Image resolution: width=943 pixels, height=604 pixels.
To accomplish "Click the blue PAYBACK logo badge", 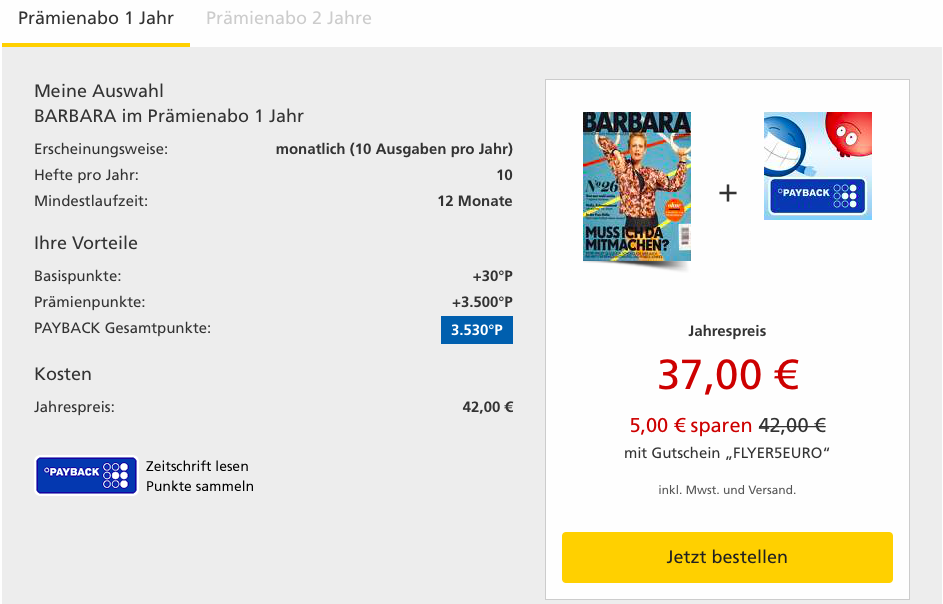I will pyautogui.click(x=86, y=475).
